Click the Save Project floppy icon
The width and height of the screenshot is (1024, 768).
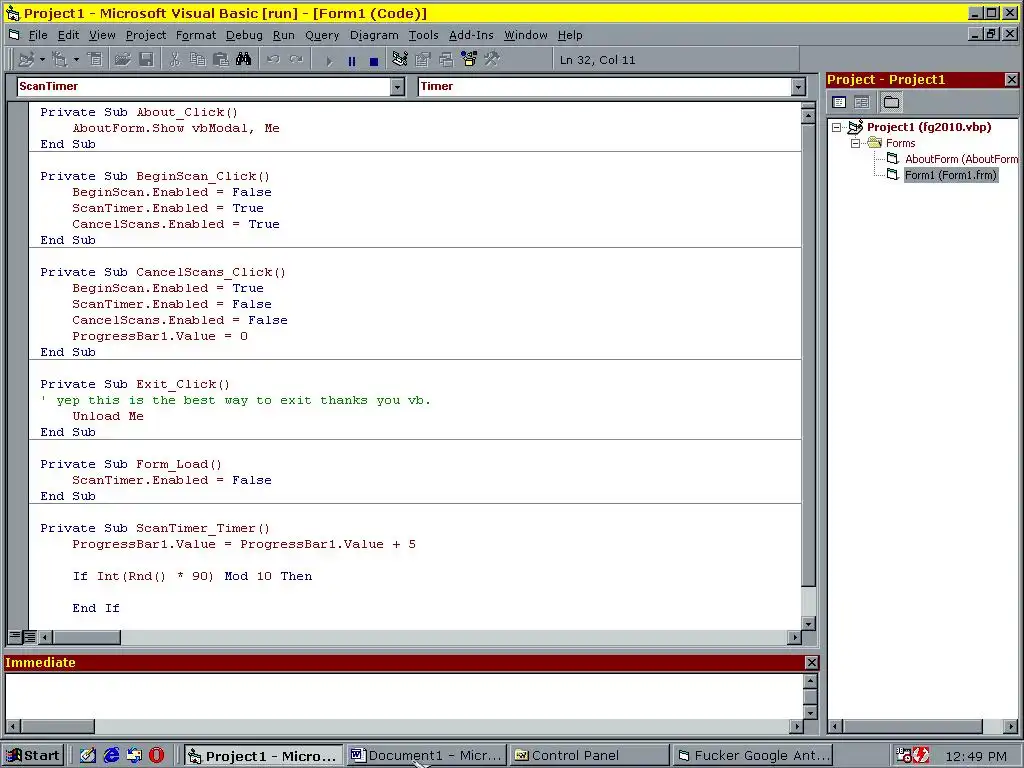pos(146,59)
